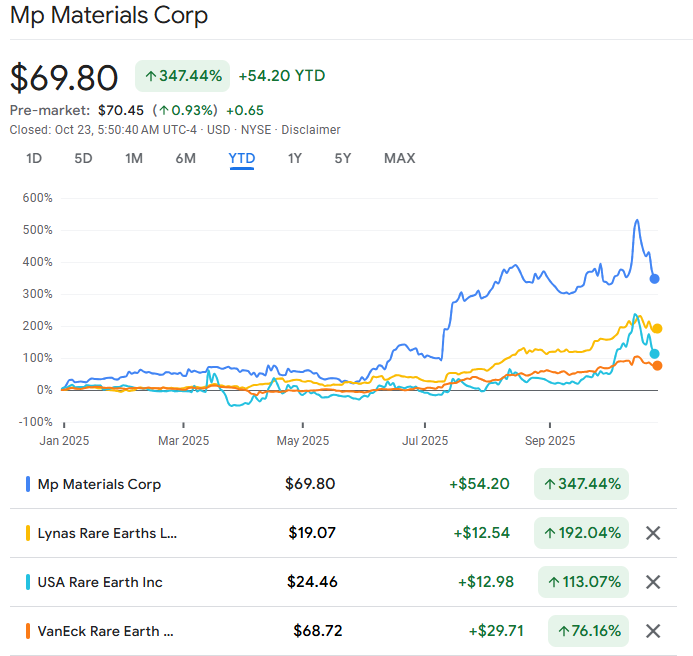
Task: Click the 347.44% gain badge beside price
Action: 182,76
